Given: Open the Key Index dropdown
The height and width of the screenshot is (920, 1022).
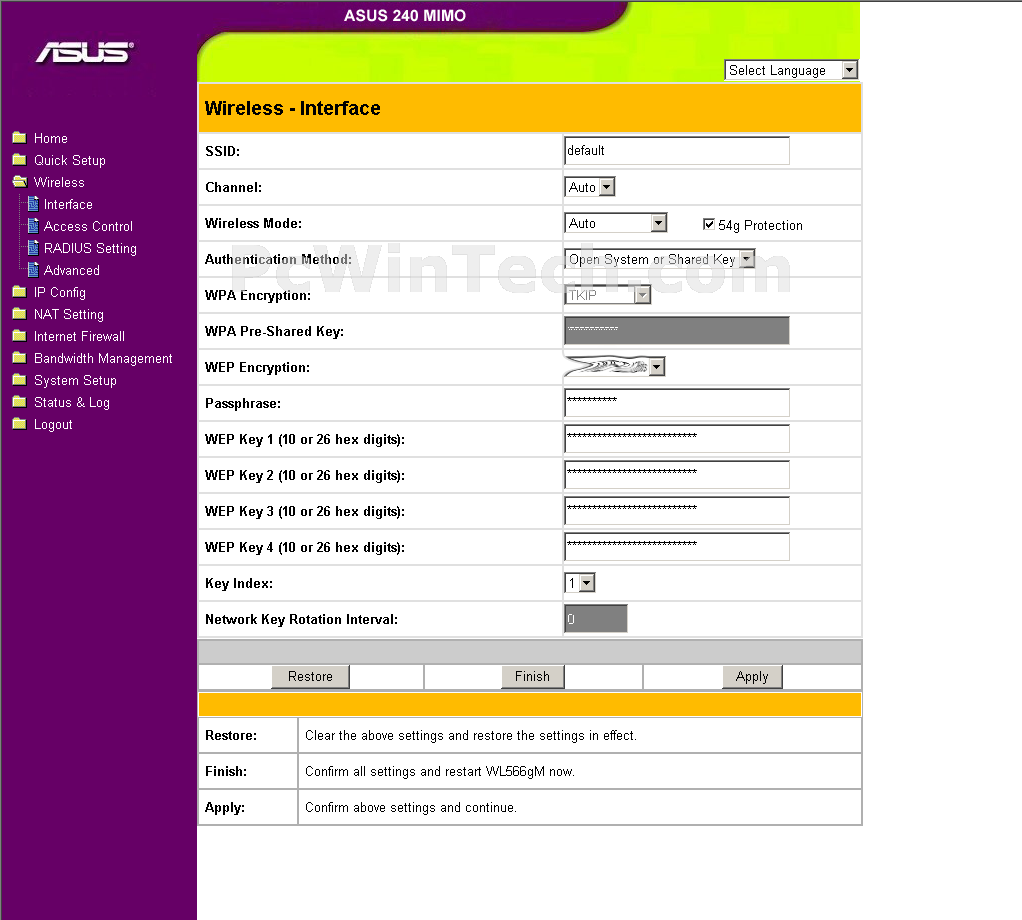Looking at the screenshot, I should (579, 583).
